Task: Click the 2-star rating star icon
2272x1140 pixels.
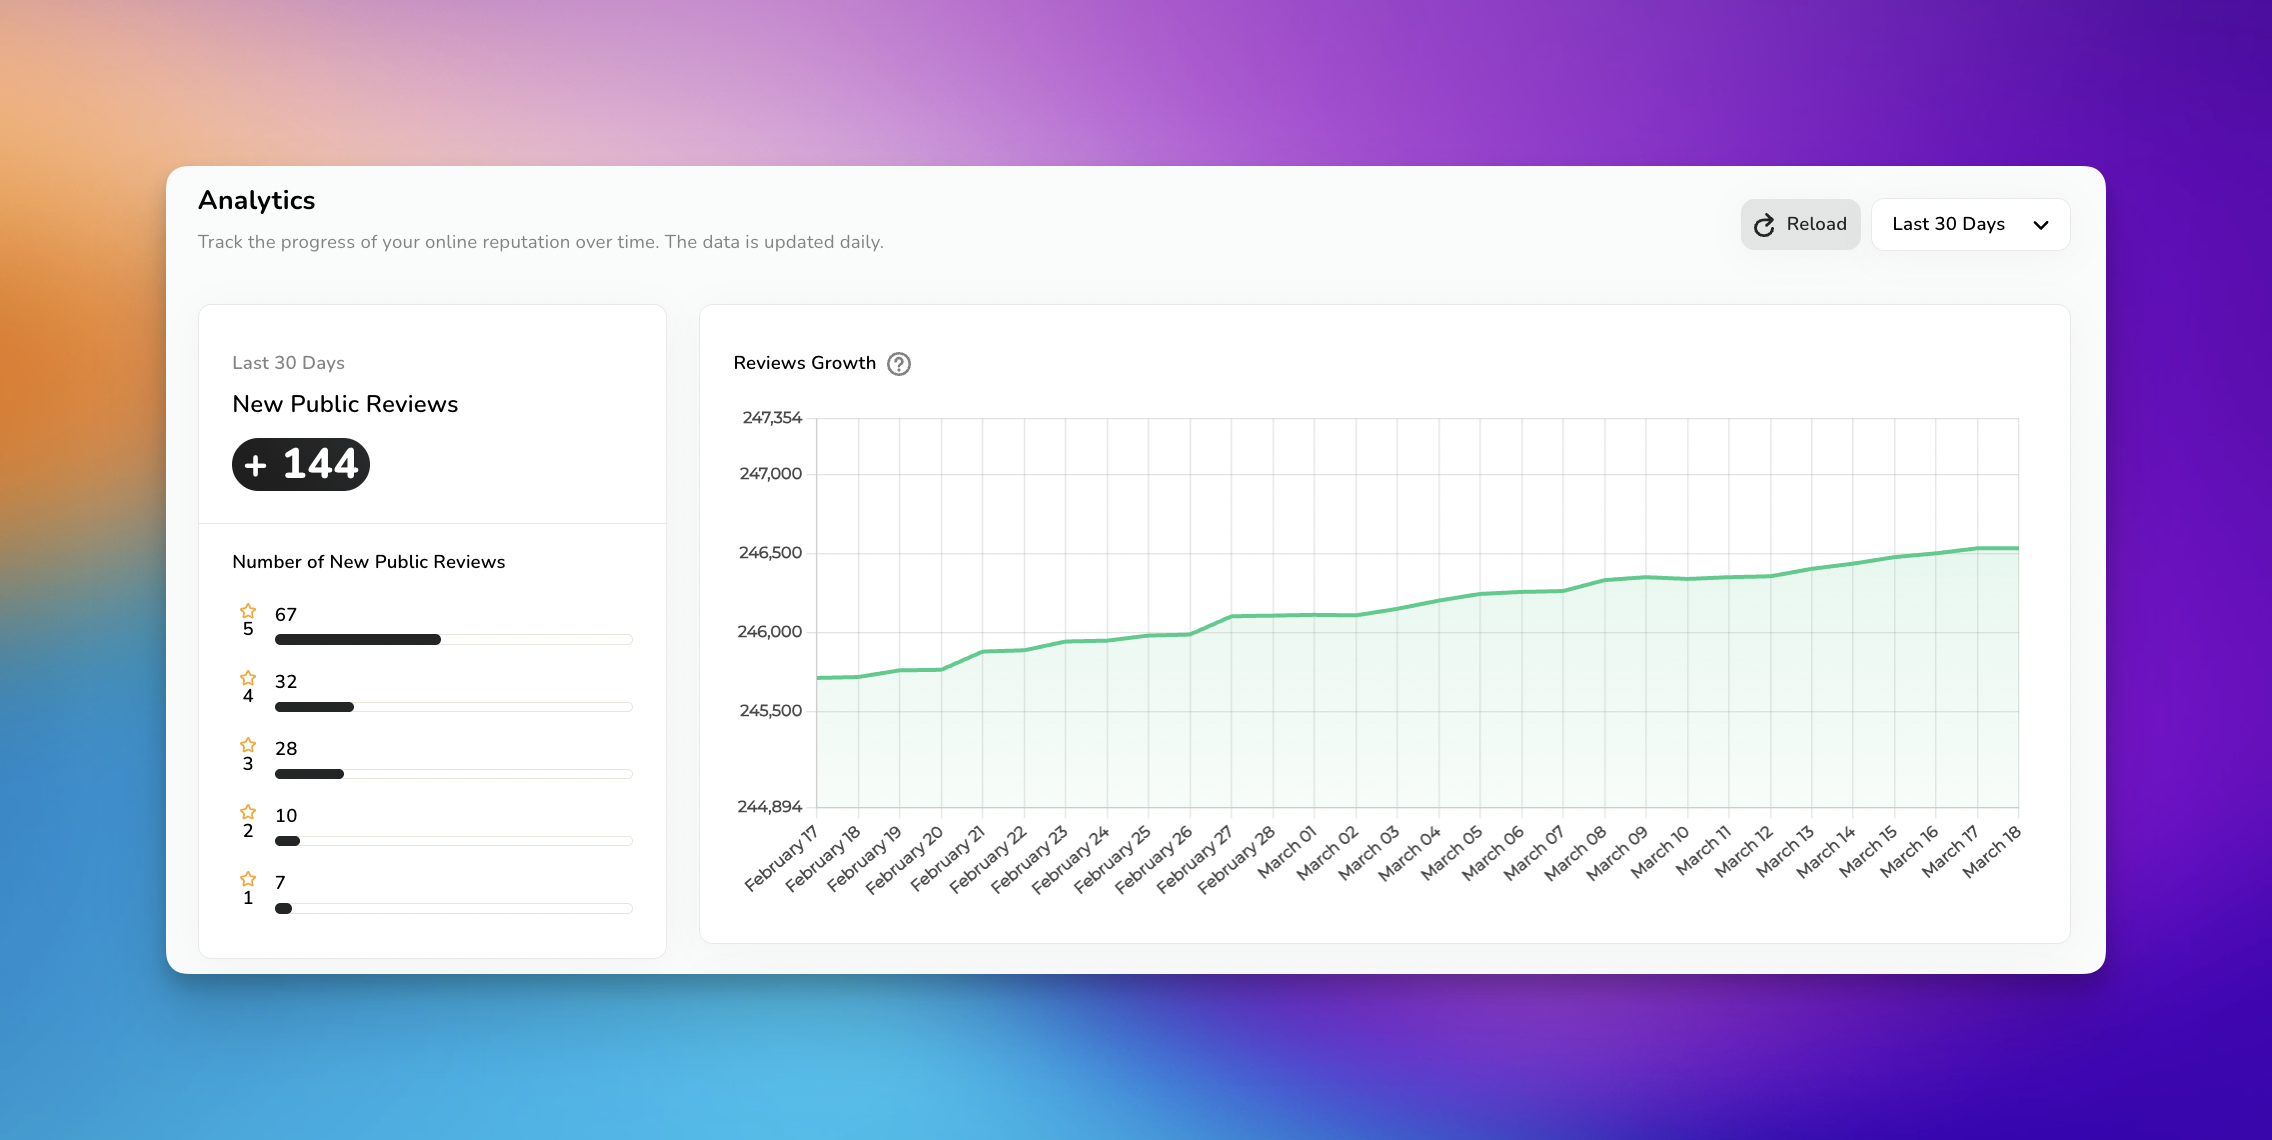Action: coord(248,812)
